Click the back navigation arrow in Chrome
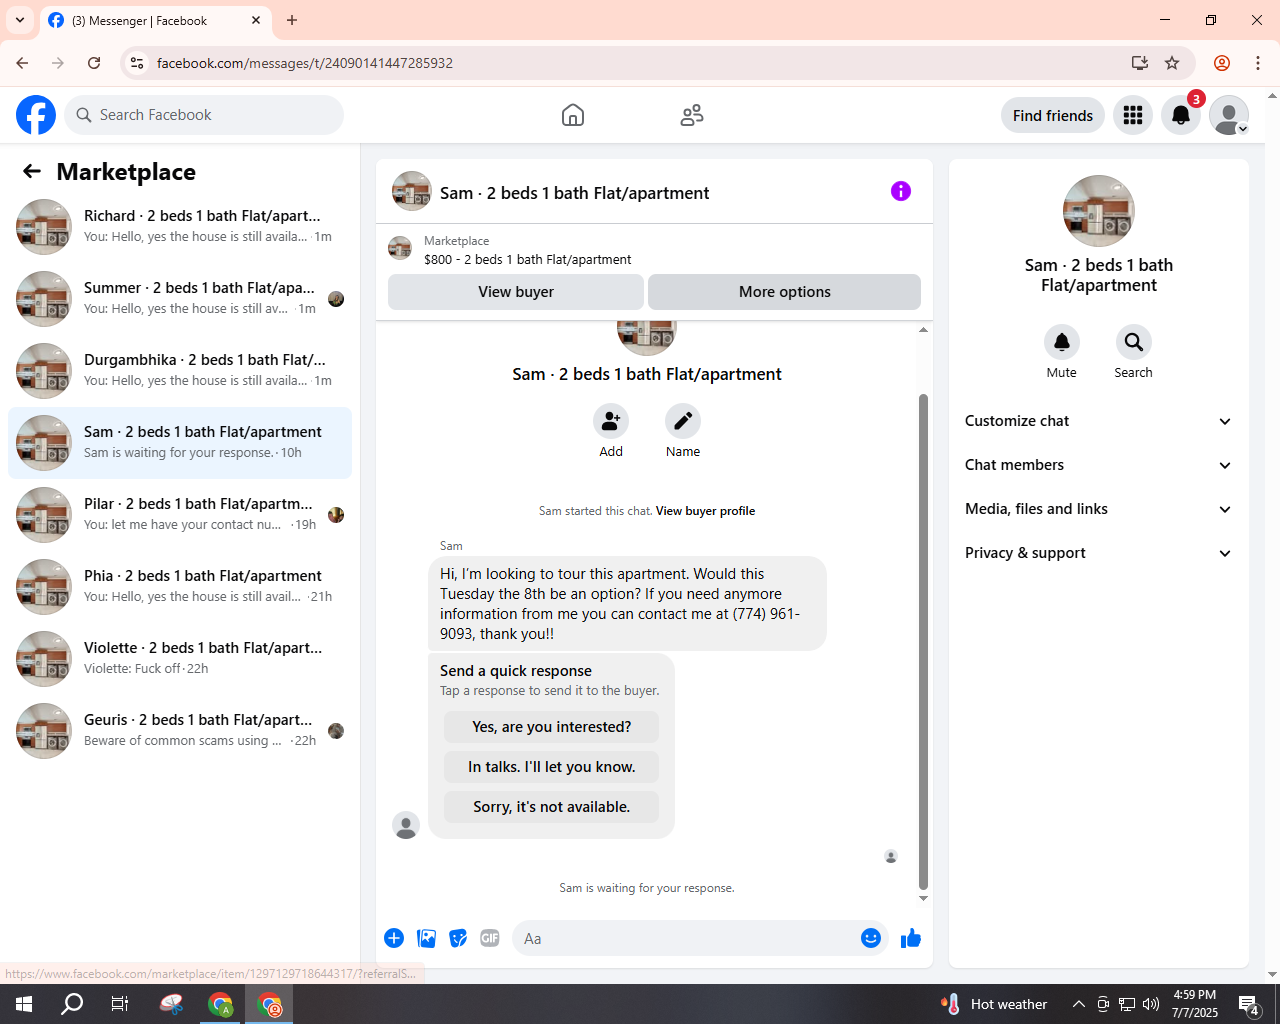1280x1024 pixels. tap(22, 63)
